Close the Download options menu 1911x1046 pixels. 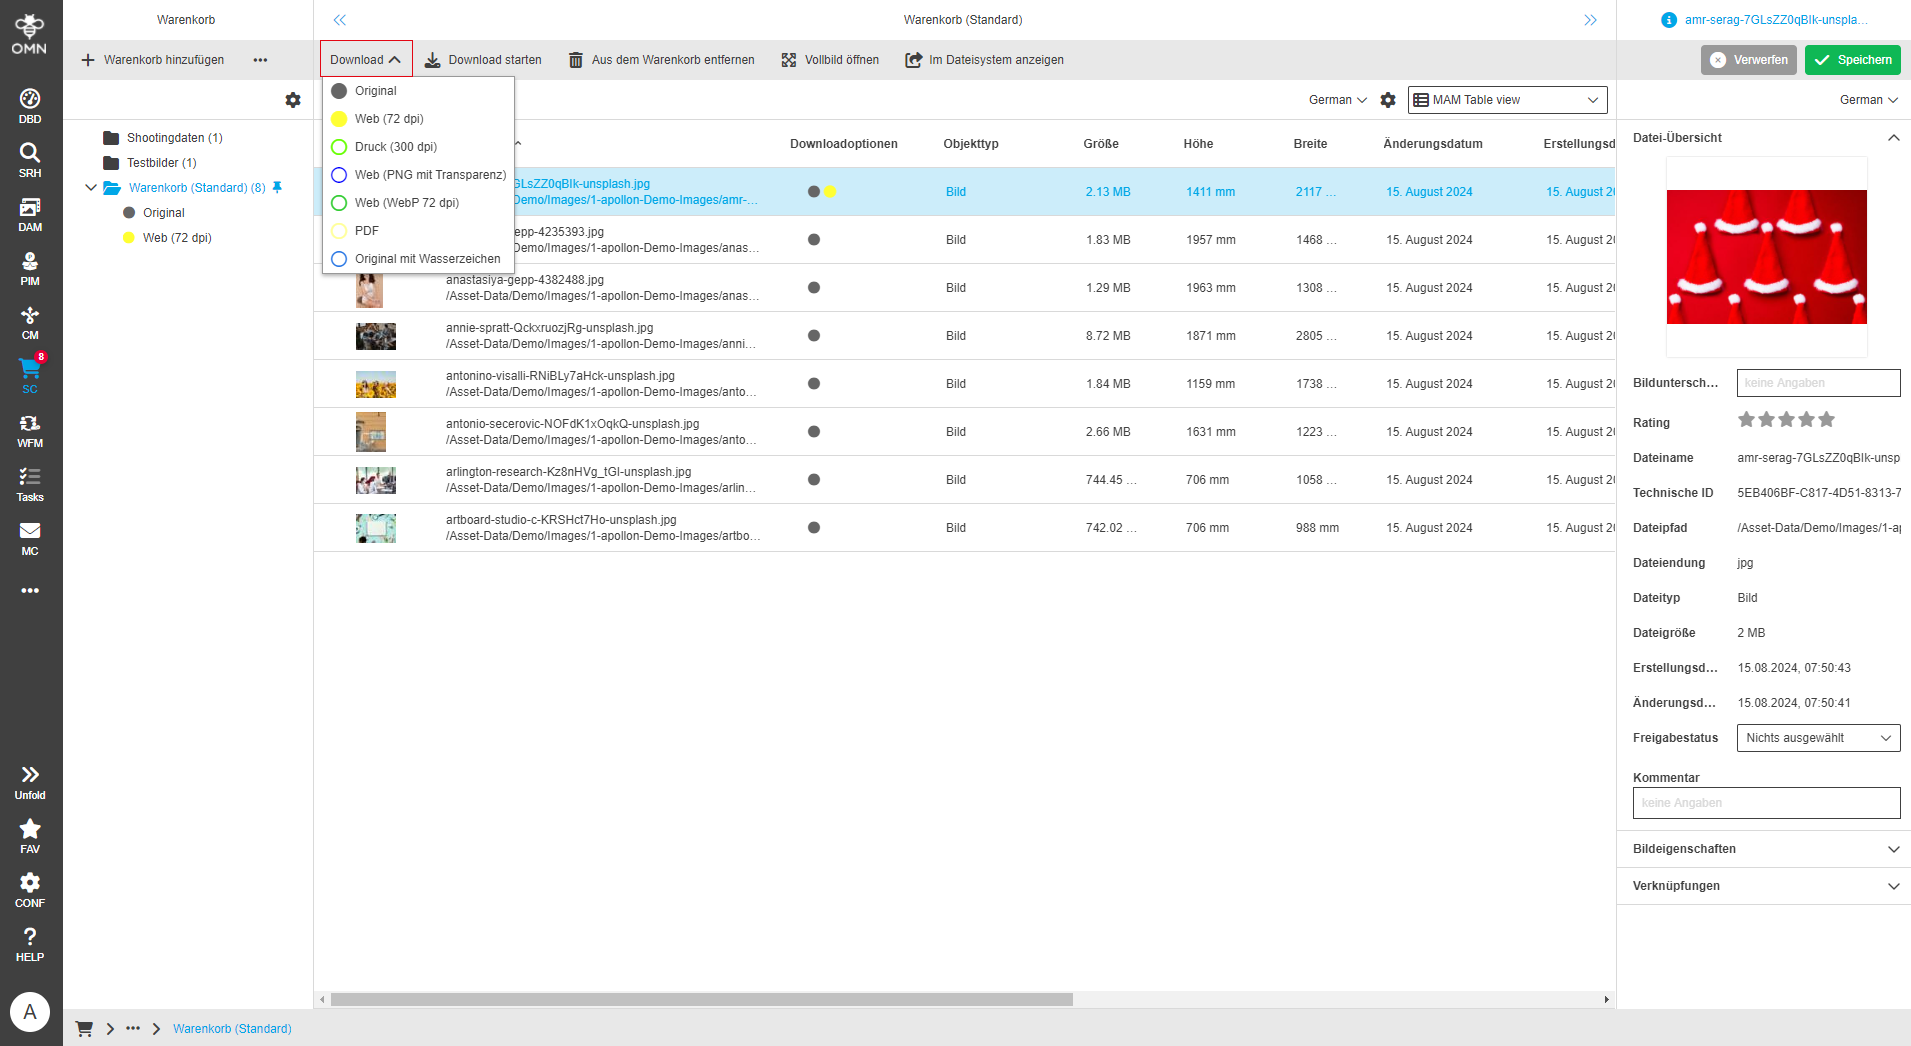click(366, 59)
